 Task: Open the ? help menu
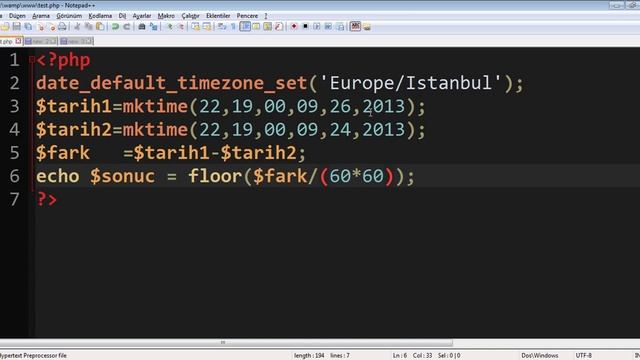coord(266,16)
